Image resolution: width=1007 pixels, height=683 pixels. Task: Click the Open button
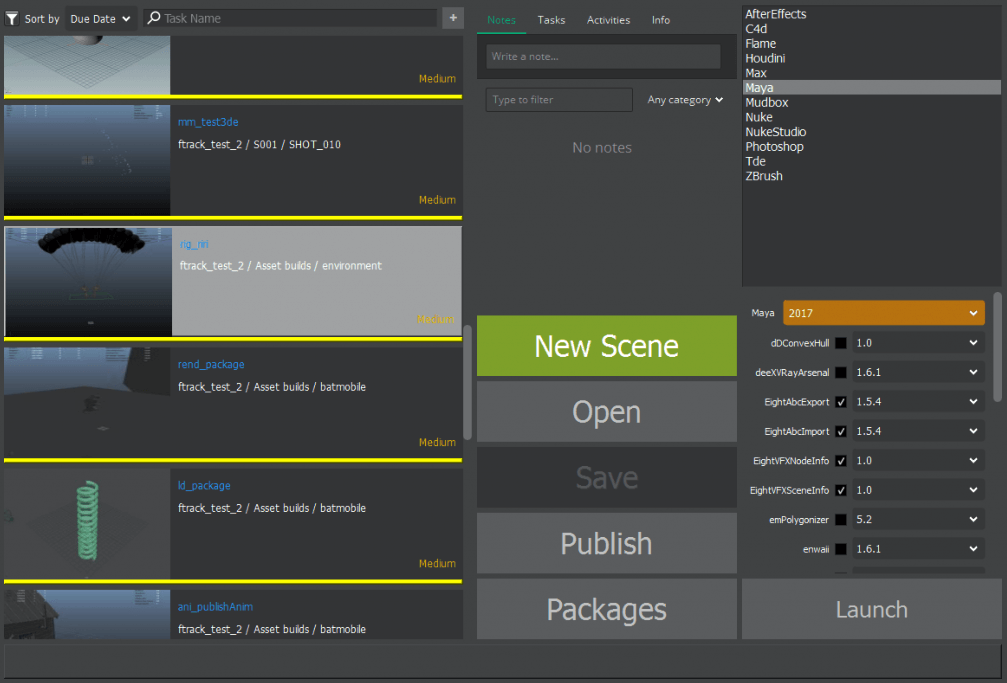point(607,412)
